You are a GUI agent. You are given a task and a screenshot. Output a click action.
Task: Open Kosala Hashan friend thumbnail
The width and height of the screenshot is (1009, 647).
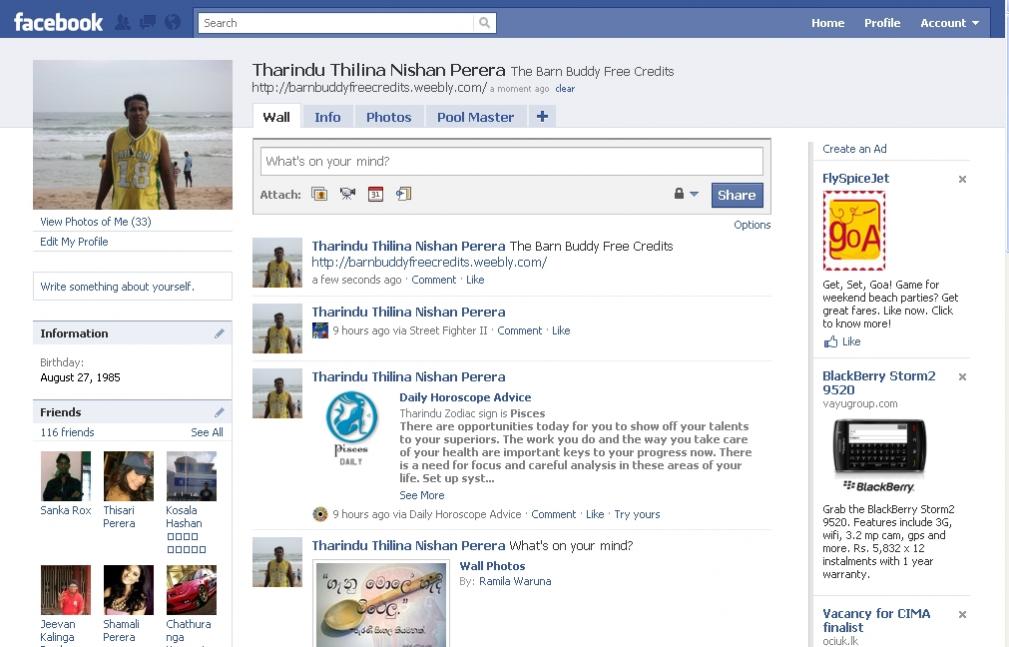[x=192, y=476]
